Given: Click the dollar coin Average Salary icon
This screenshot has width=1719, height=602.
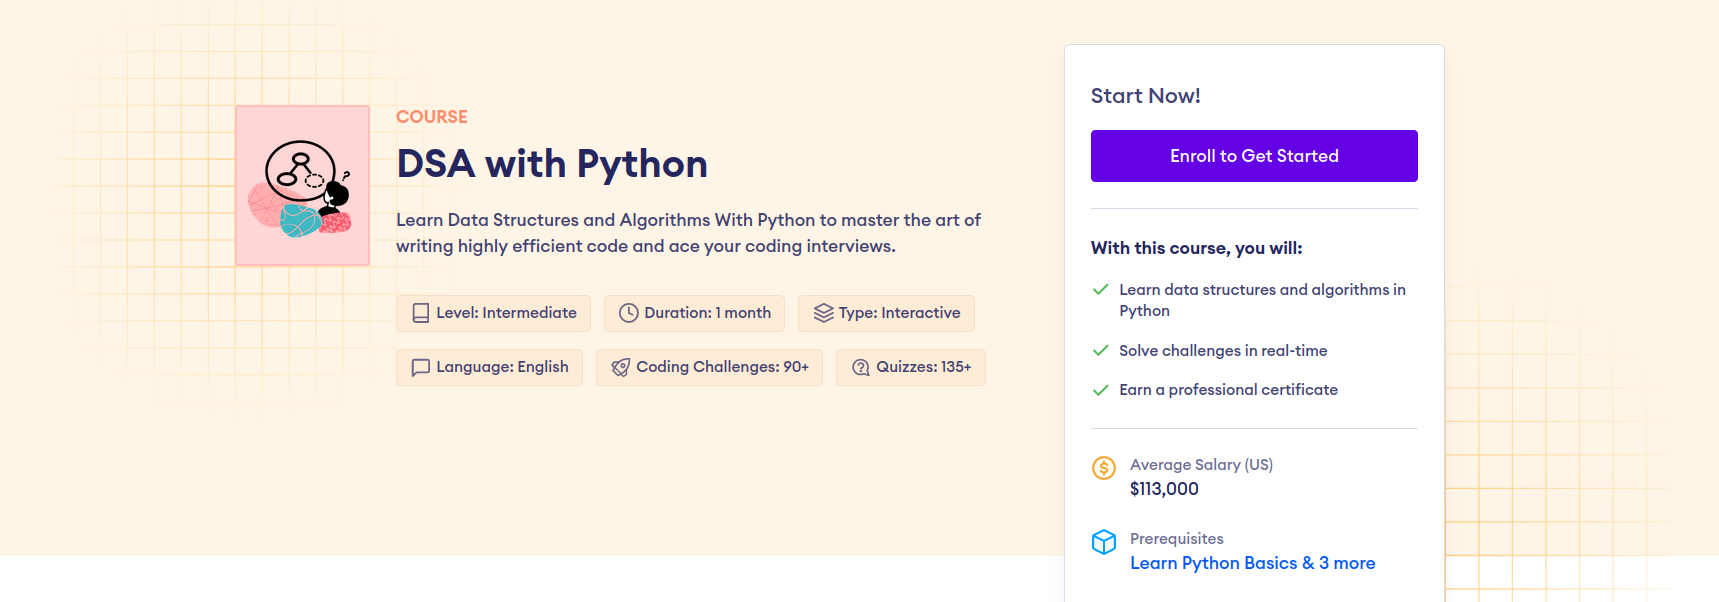Looking at the screenshot, I should click(x=1103, y=467).
